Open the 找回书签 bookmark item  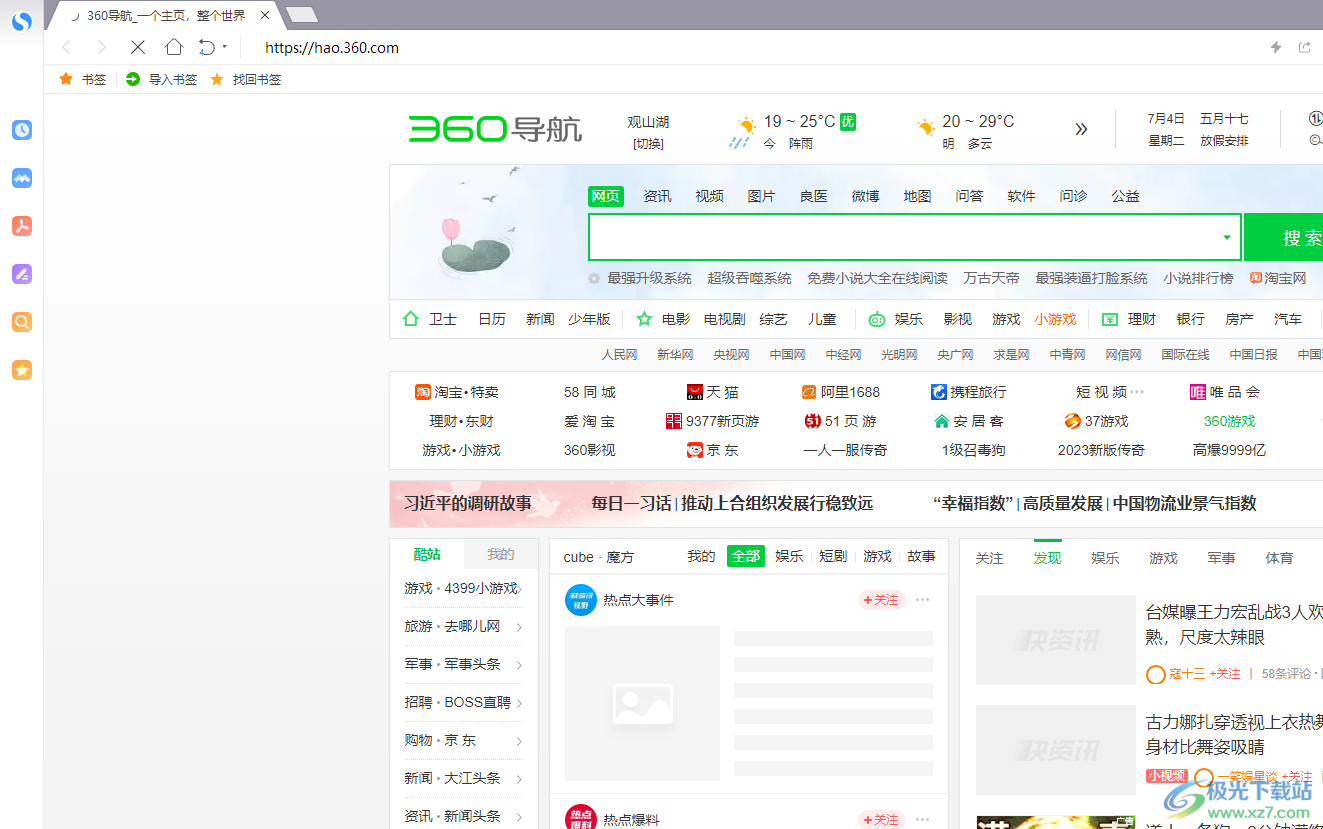(246, 79)
